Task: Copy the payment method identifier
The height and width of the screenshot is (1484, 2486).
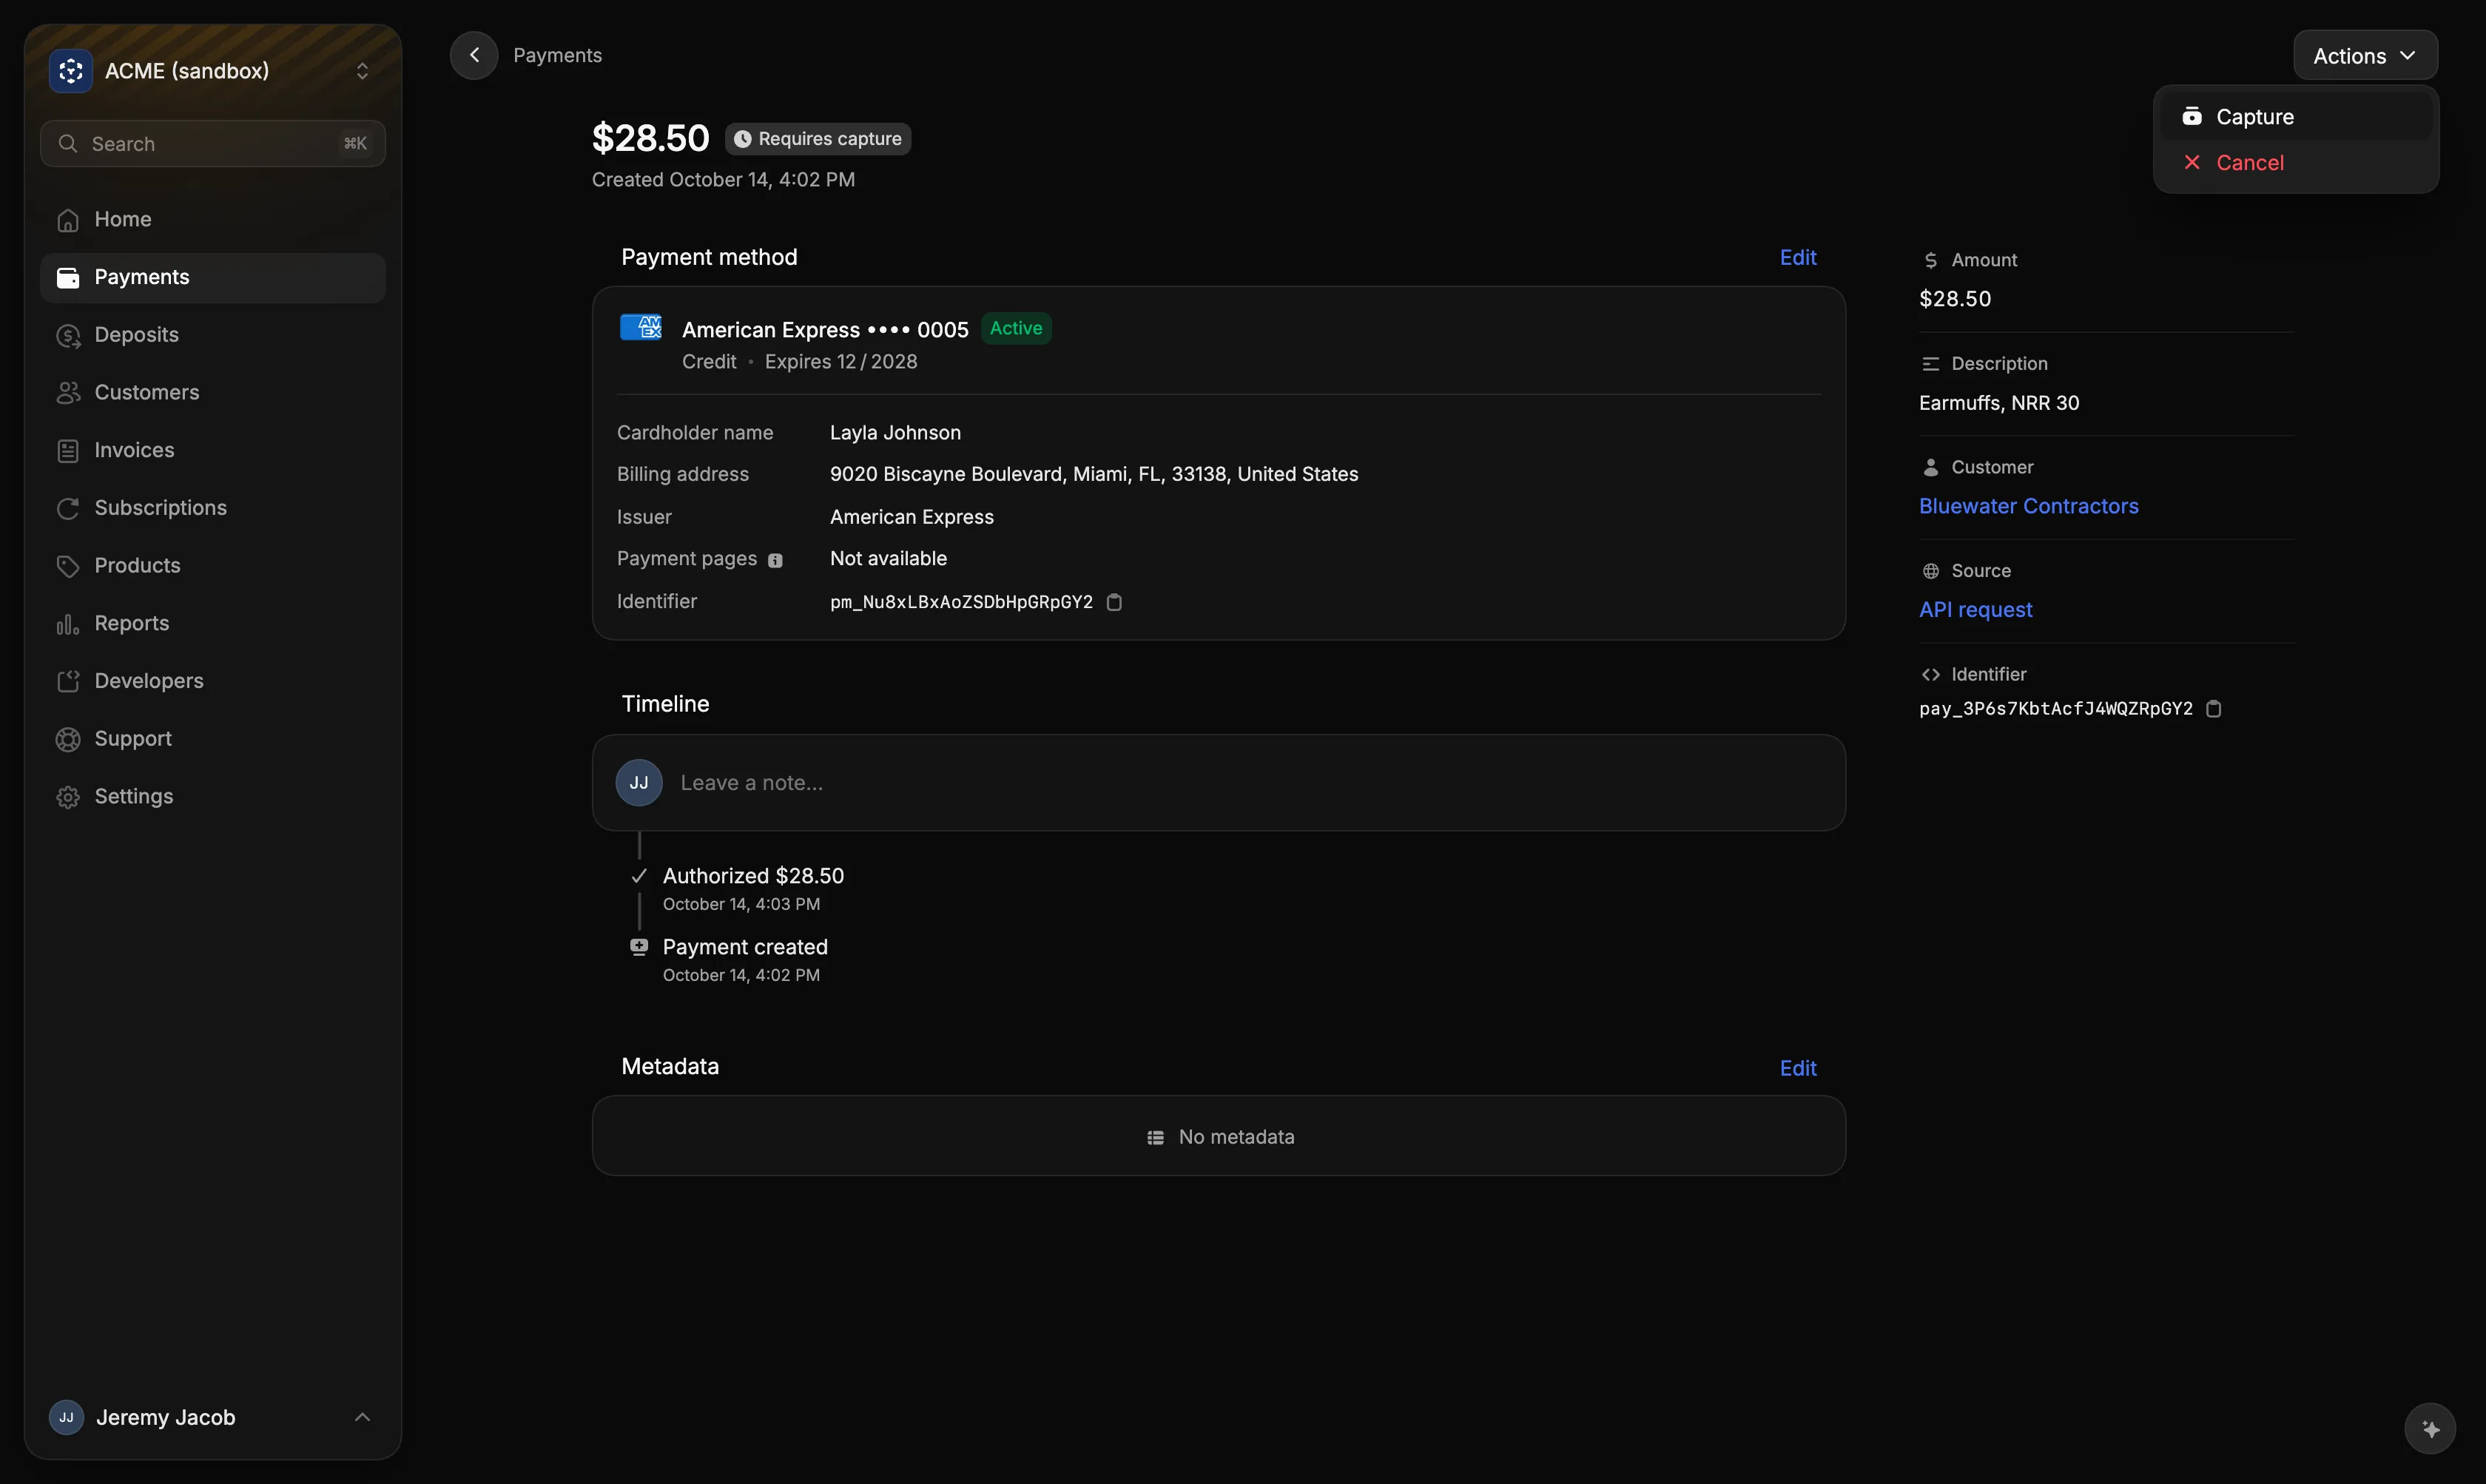Action: 1114,602
